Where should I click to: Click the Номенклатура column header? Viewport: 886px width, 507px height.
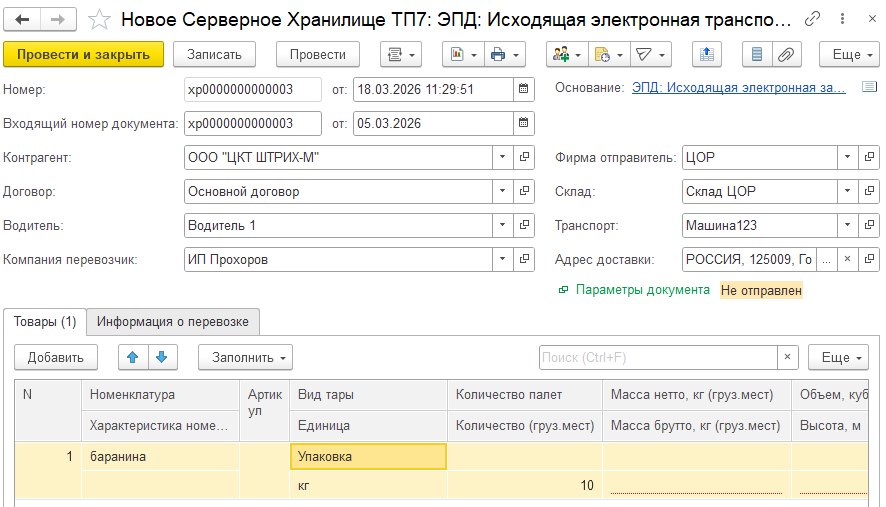coord(160,395)
